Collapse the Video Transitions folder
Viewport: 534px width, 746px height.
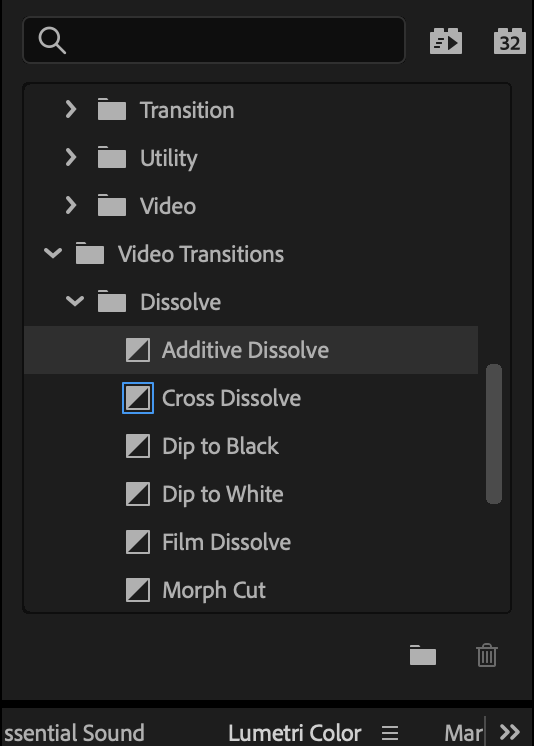(x=53, y=253)
